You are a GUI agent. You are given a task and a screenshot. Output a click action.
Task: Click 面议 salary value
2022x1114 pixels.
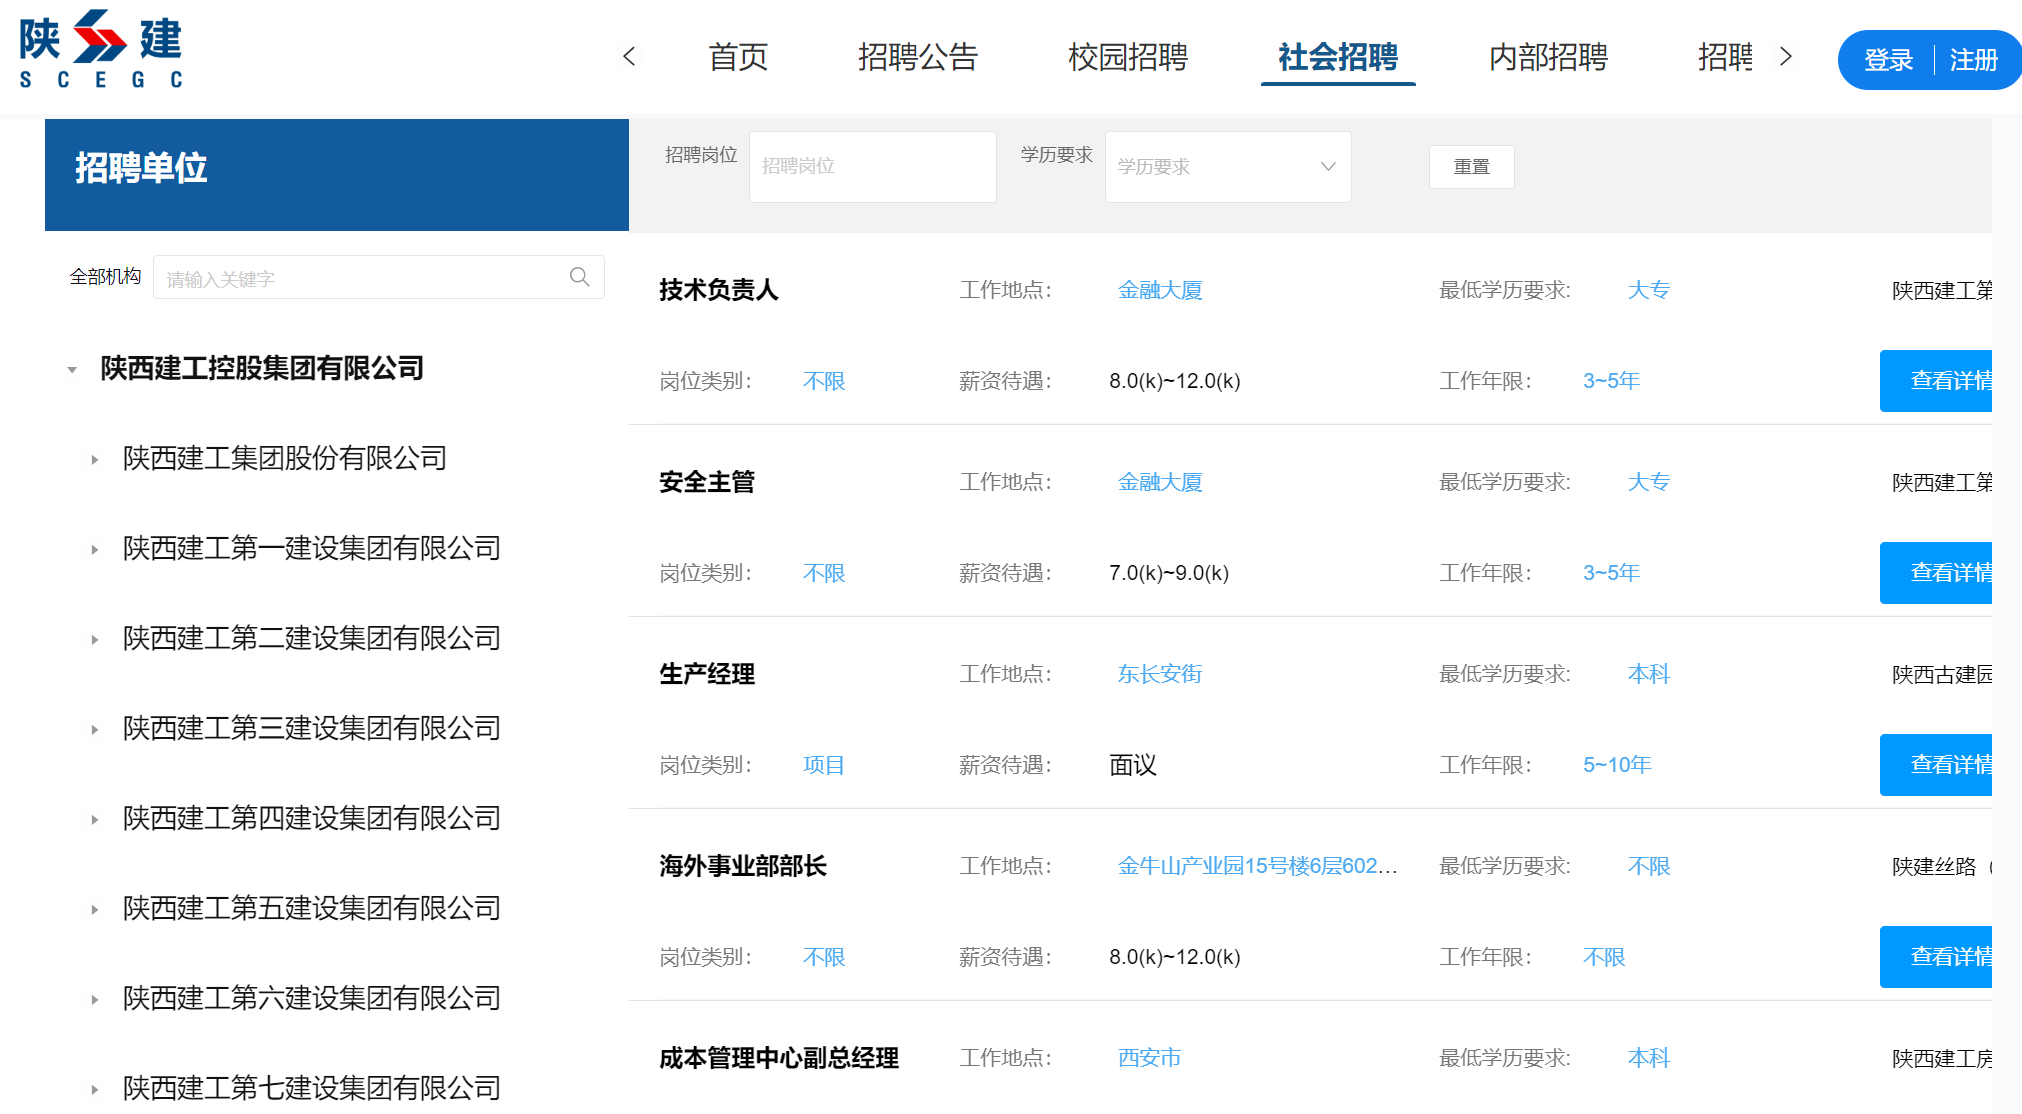1133,765
